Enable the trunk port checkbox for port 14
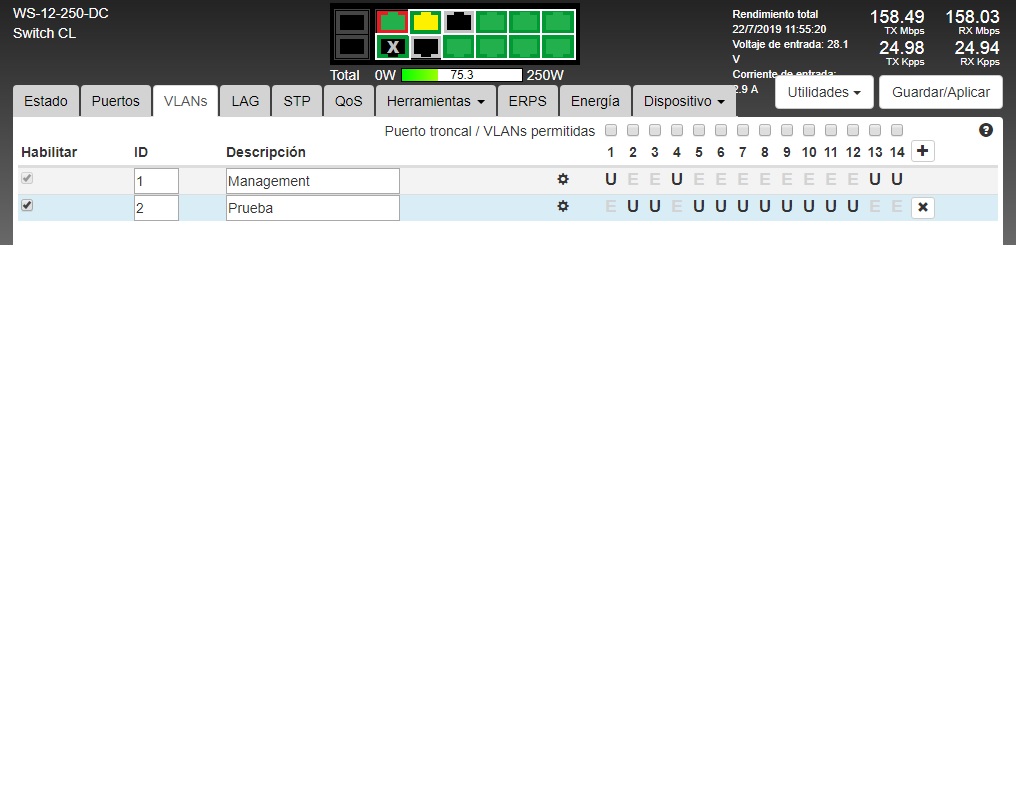Image resolution: width=1016 pixels, height=800 pixels. click(x=897, y=131)
